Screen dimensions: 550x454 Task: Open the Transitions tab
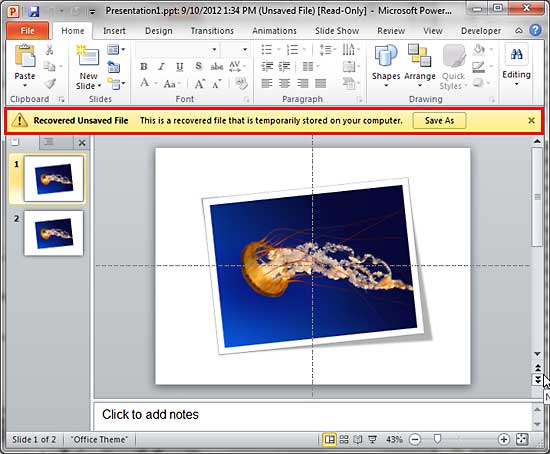coord(212,31)
